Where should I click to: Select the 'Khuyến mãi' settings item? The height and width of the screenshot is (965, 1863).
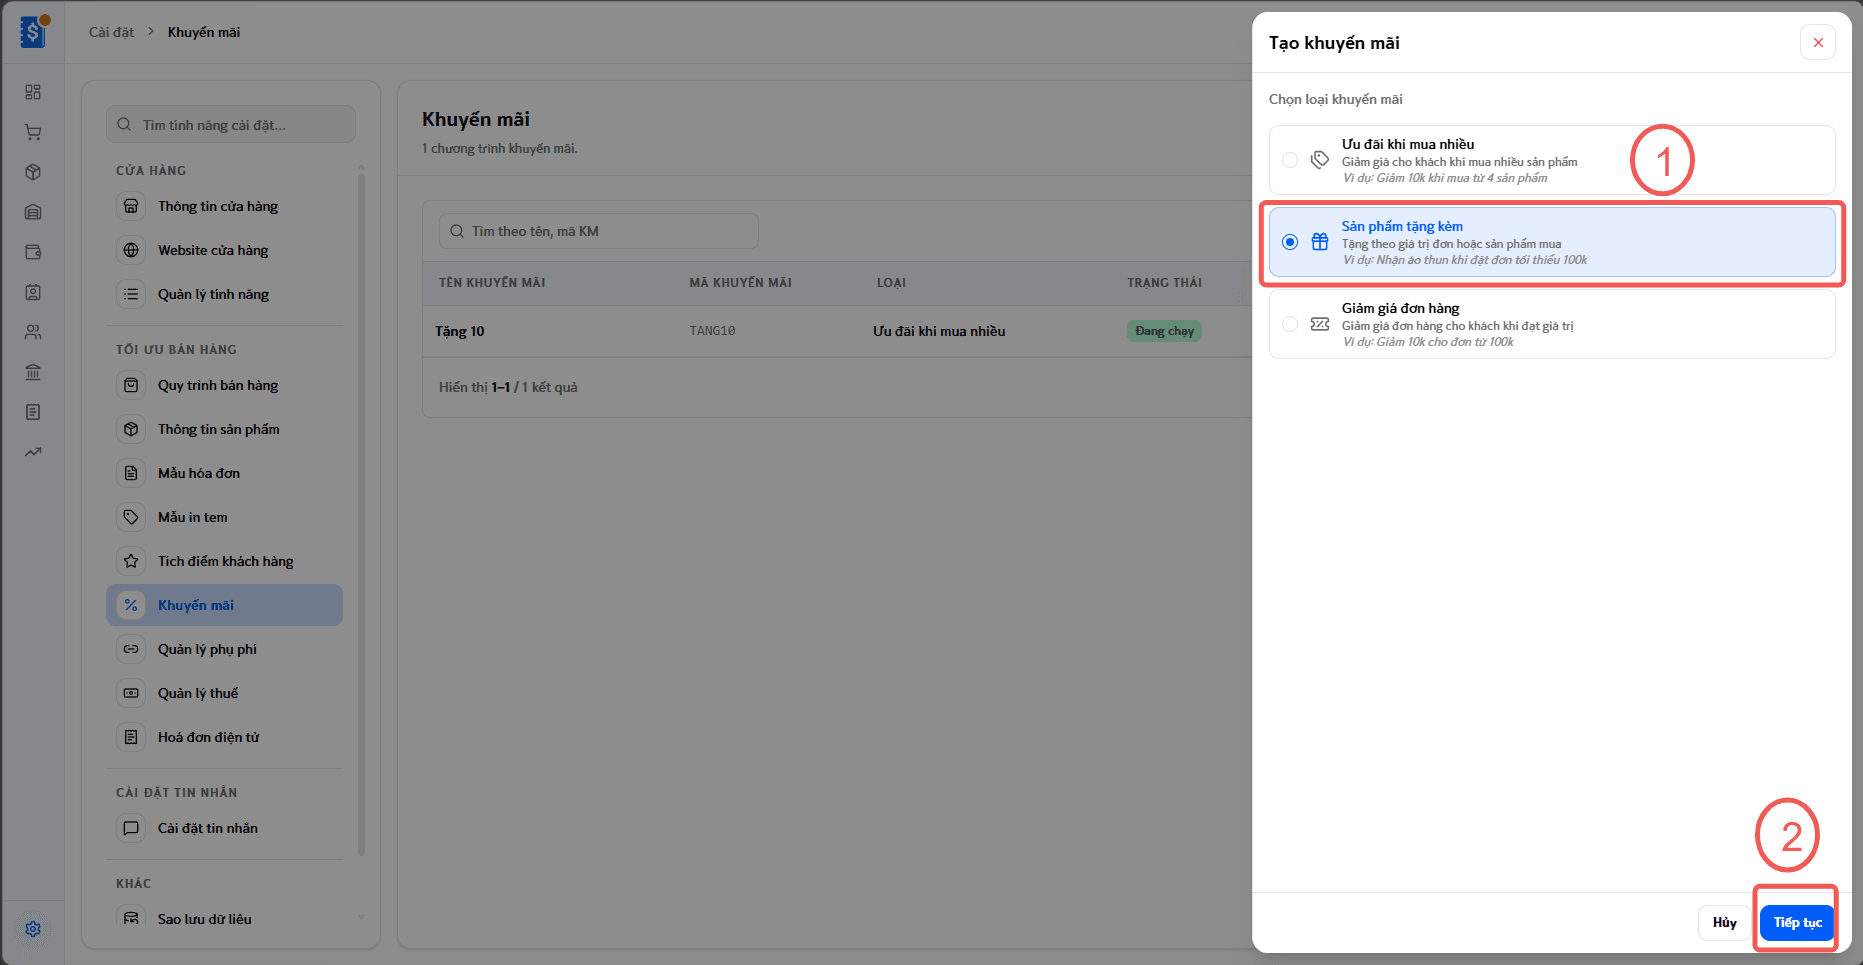pos(224,605)
